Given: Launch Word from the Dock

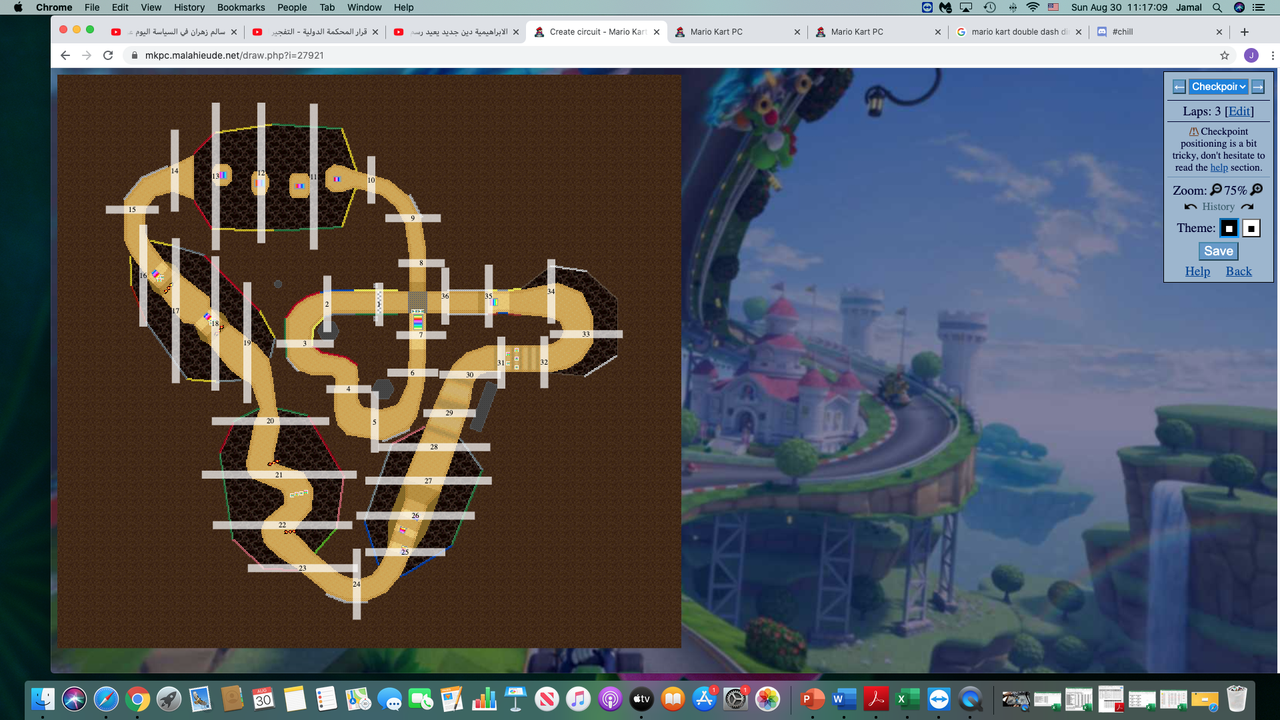Looking at the screenshot, I should pyautogui.click(x=844, y=699).
